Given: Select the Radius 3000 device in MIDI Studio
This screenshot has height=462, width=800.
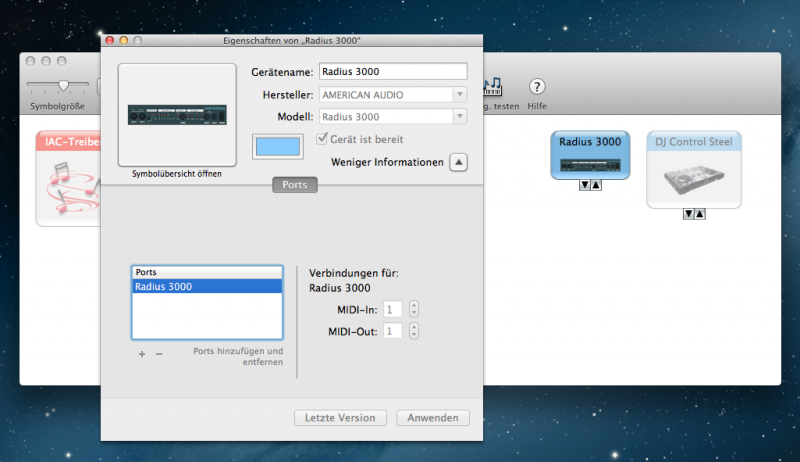Looking at the screenshot, I should [x=590, y=156].
